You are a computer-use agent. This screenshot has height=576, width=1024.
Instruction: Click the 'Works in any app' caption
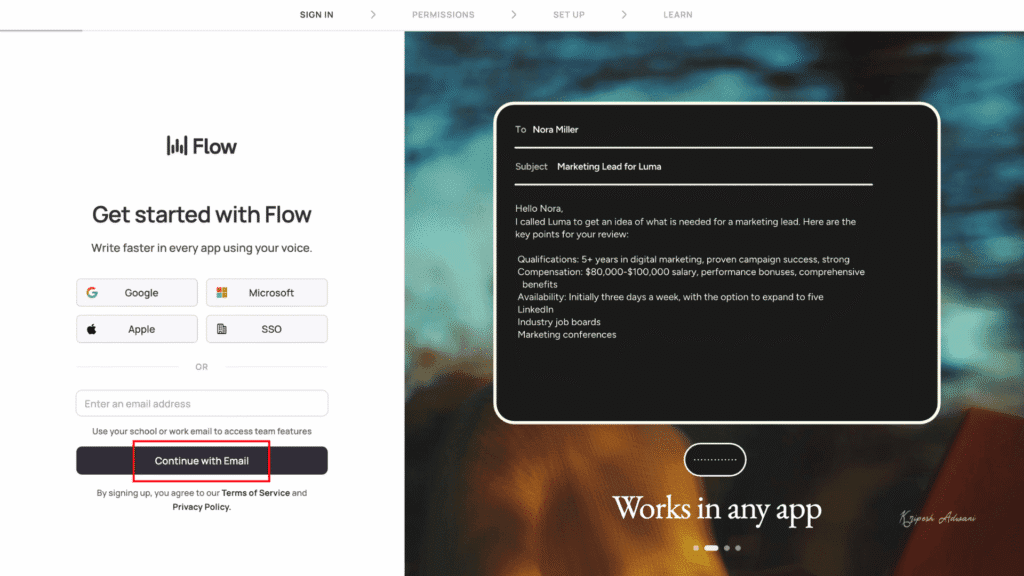[717, 508]
